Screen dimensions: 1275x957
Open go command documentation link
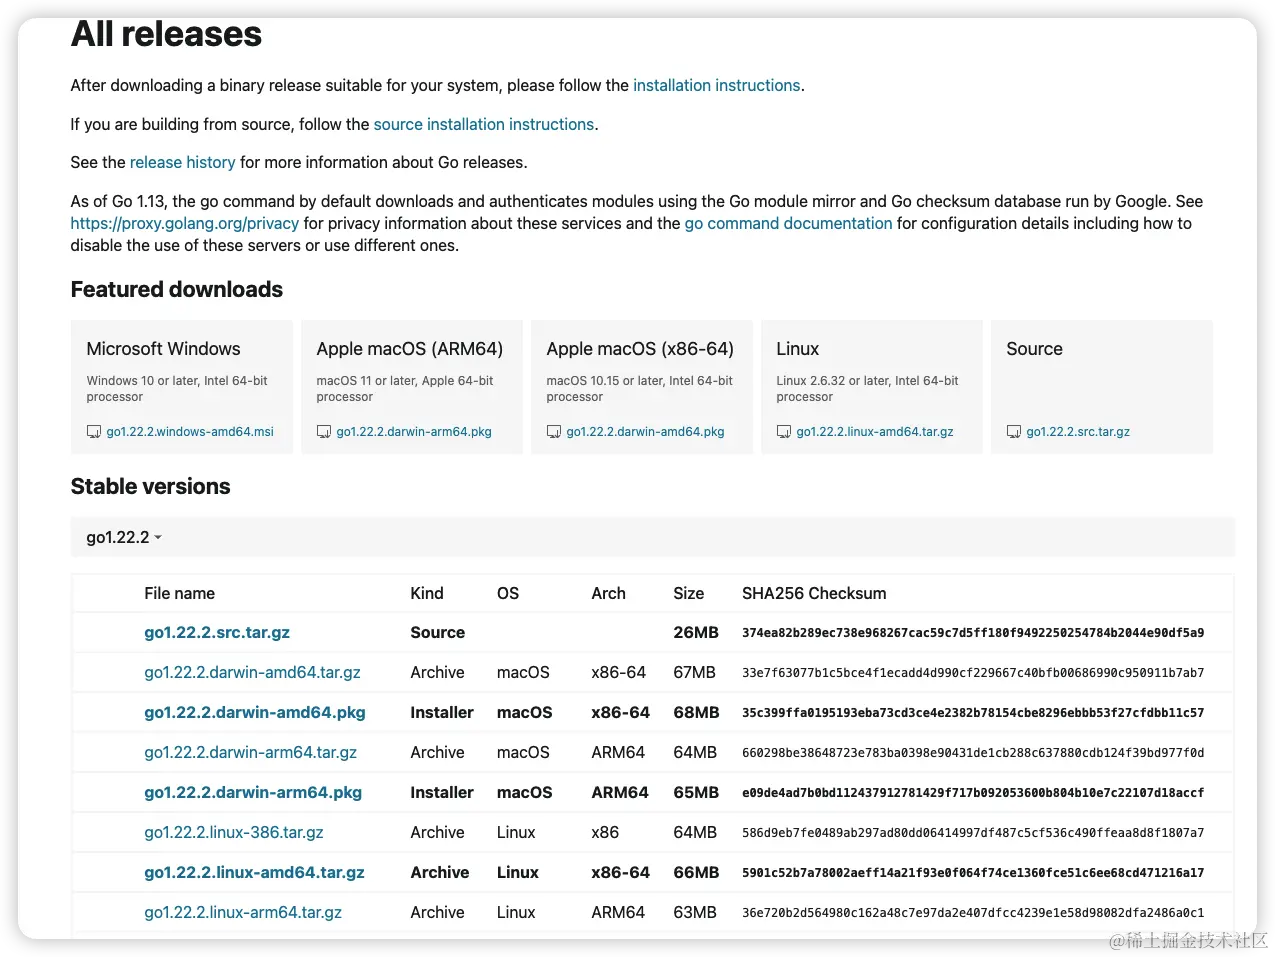click(x=788, y=223)
